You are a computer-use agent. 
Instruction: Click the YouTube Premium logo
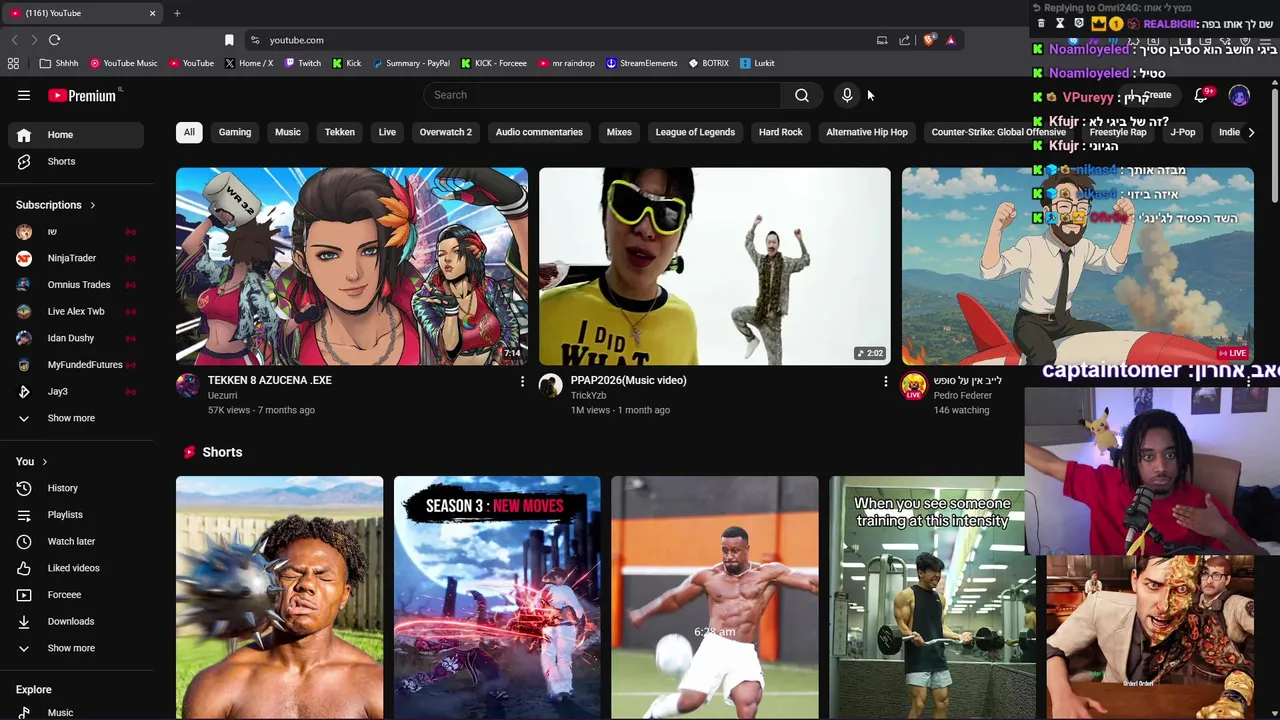coord(82,95)
